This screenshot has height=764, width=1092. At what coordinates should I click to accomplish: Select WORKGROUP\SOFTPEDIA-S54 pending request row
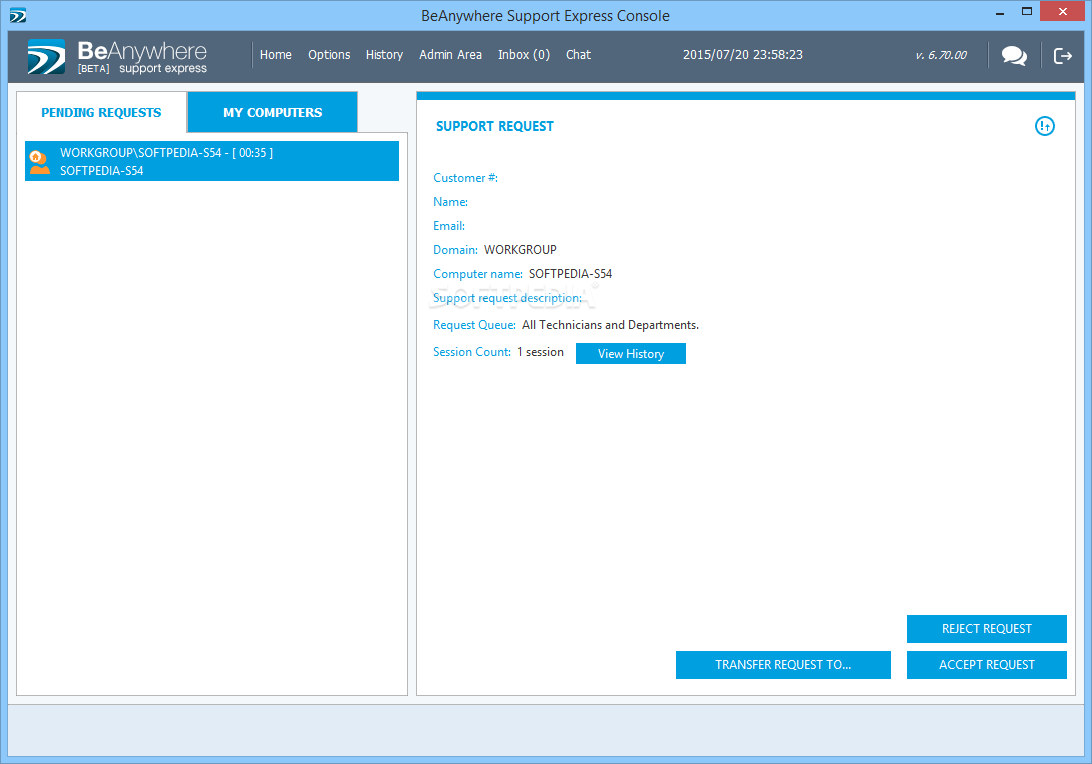(212, 161)
